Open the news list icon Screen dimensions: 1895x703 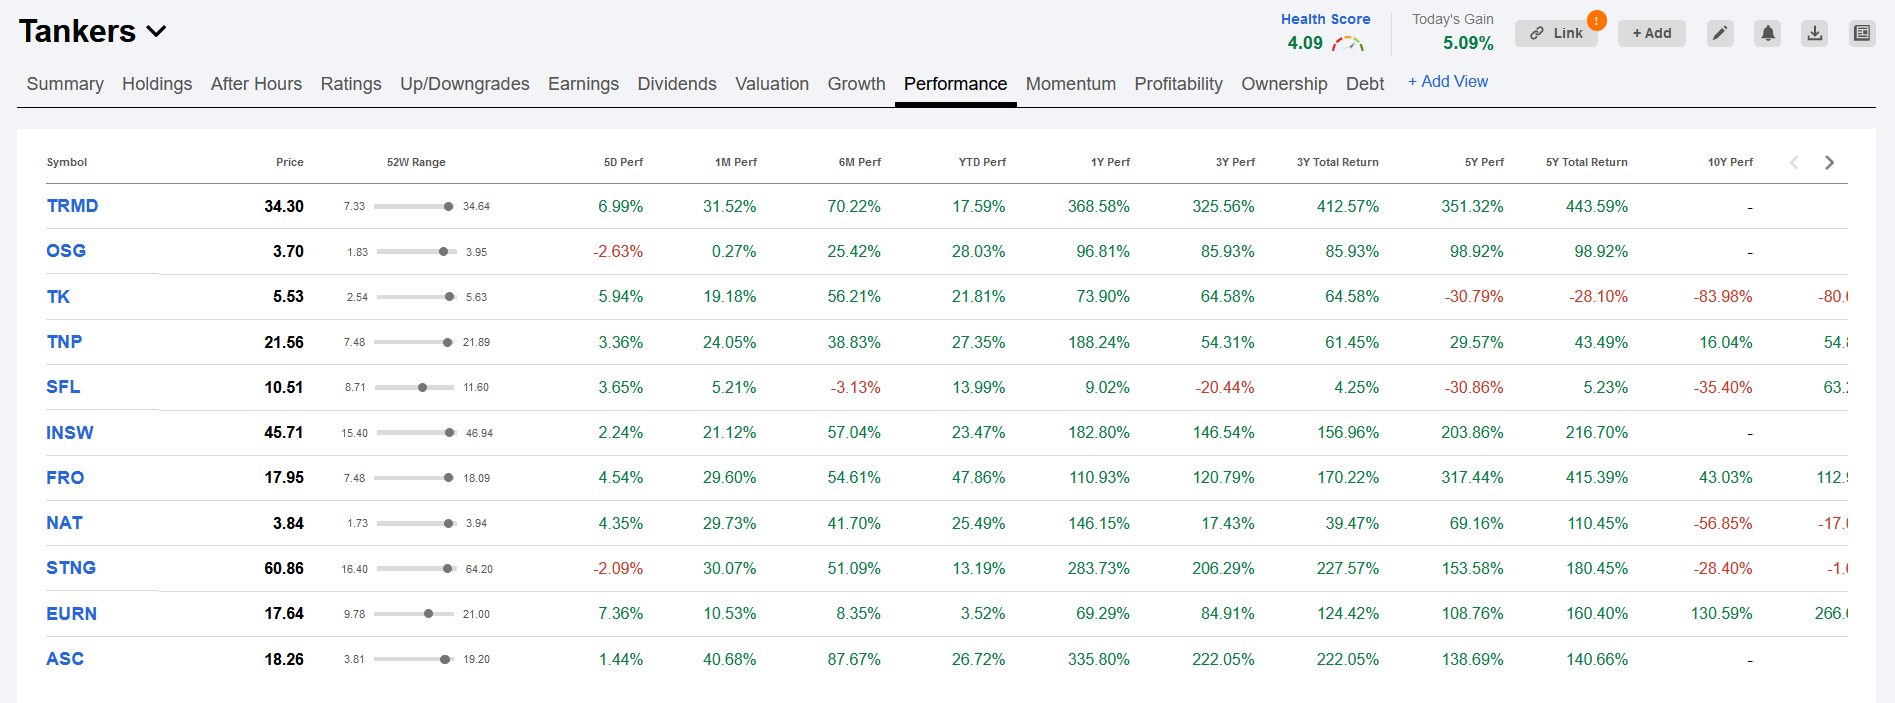pos(1862,33)
